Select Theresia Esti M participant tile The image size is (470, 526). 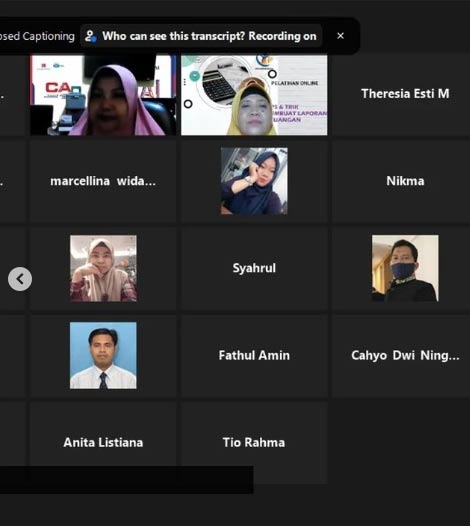(x=401, y=94)
